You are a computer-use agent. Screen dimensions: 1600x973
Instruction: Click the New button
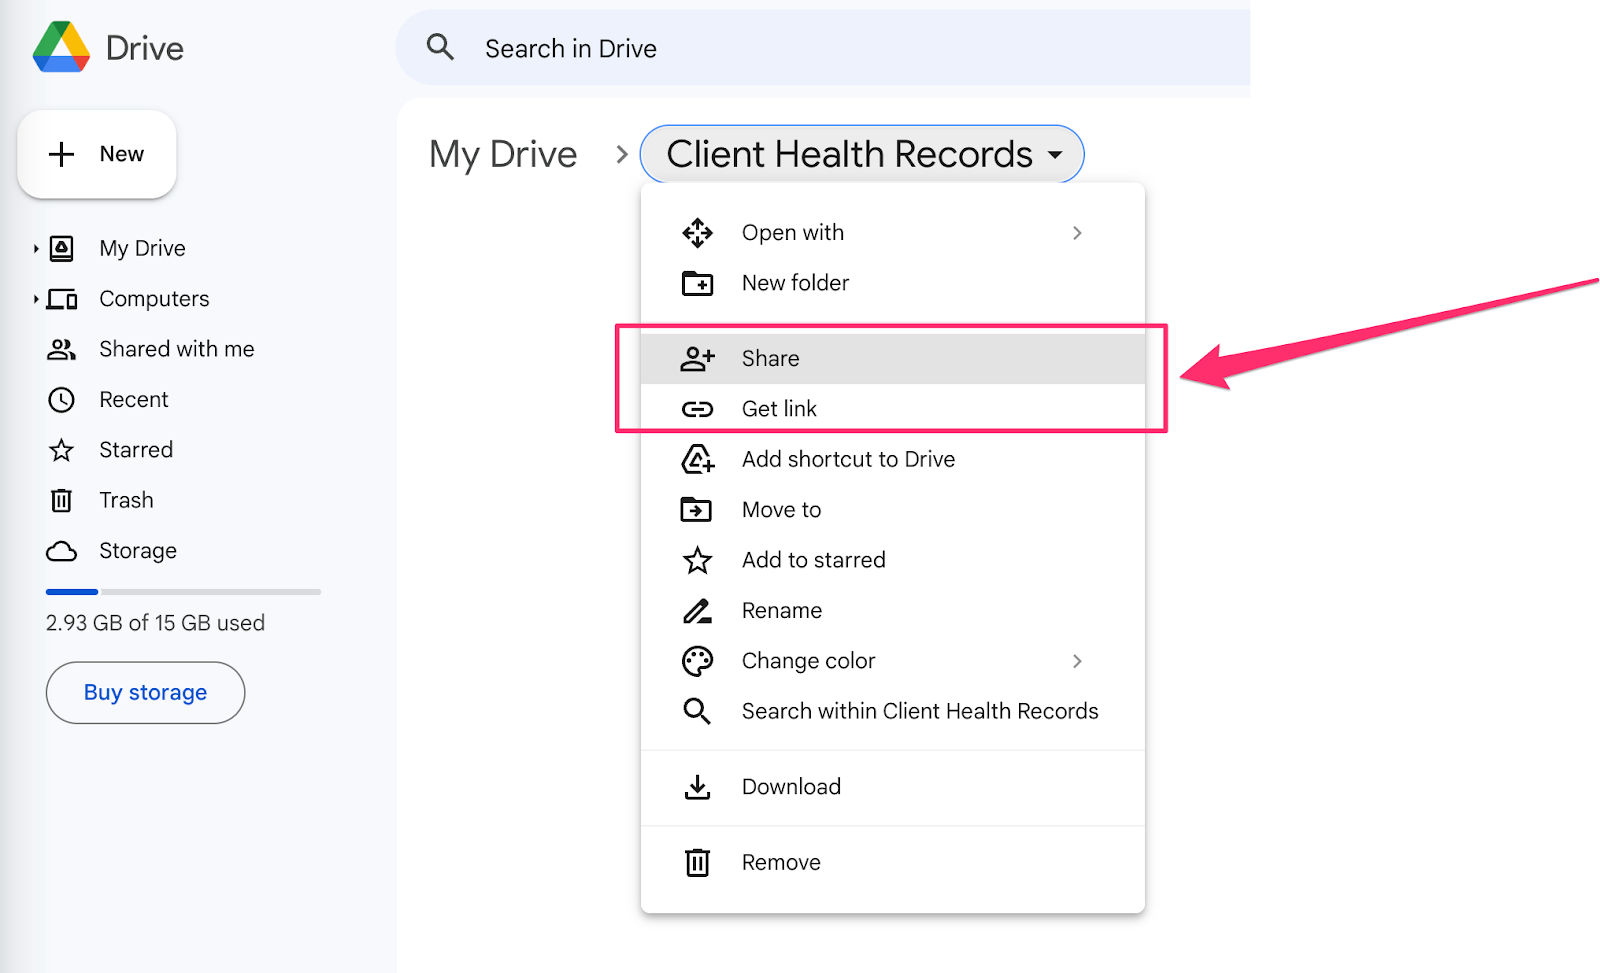tap(96, 154)
